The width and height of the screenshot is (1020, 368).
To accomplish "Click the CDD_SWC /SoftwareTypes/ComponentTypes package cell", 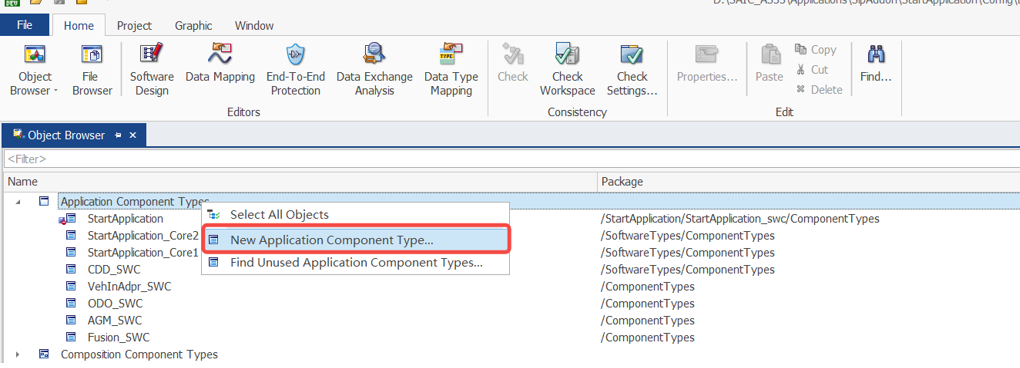I will coord(688,269).
